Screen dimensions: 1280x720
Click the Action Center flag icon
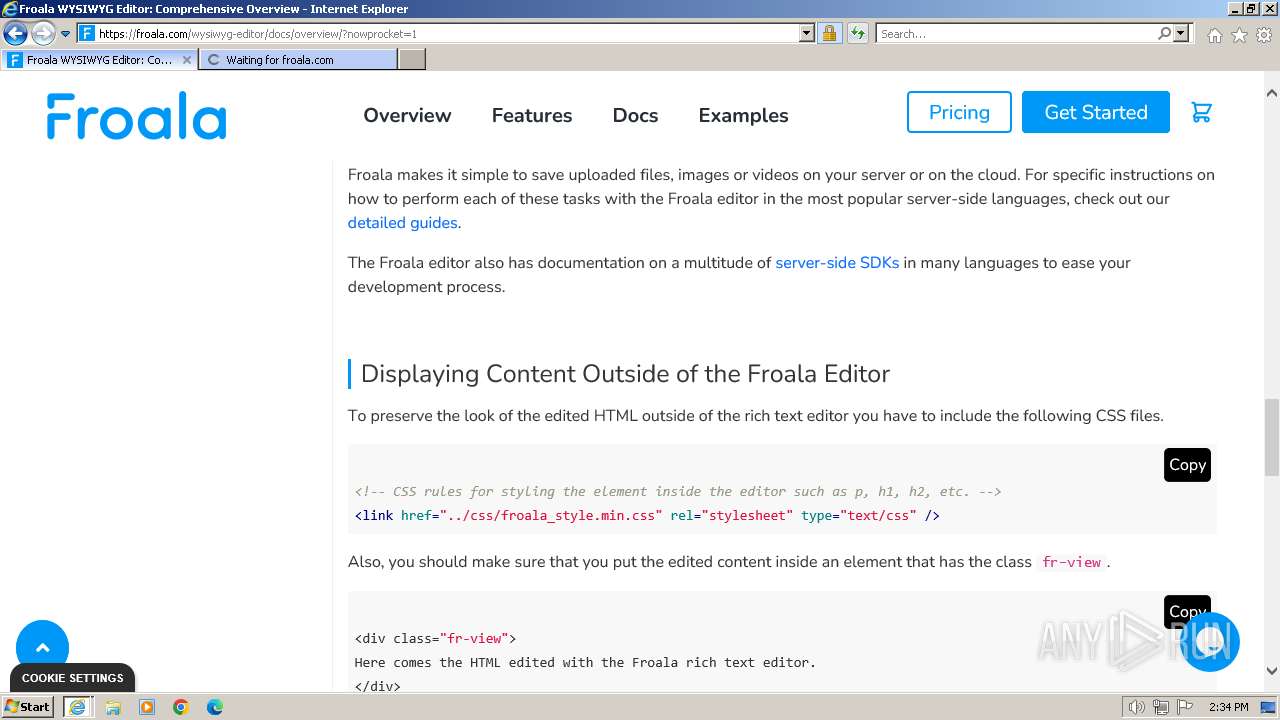tap(1184, 707)
